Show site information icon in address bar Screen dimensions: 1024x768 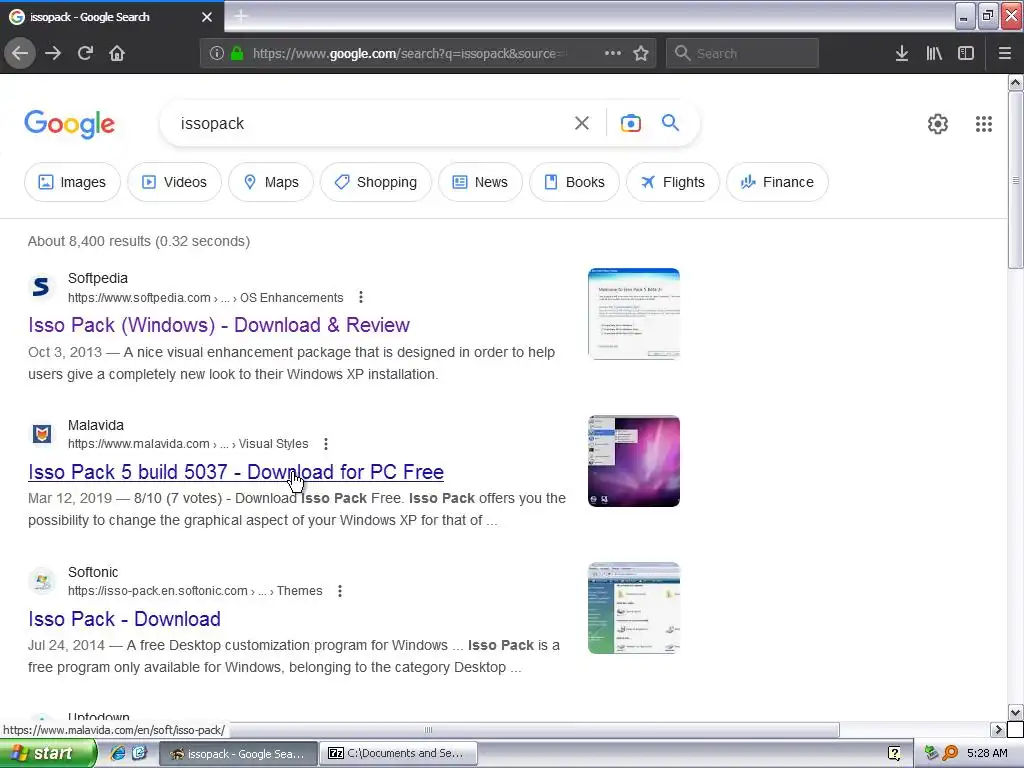(217, 54)
